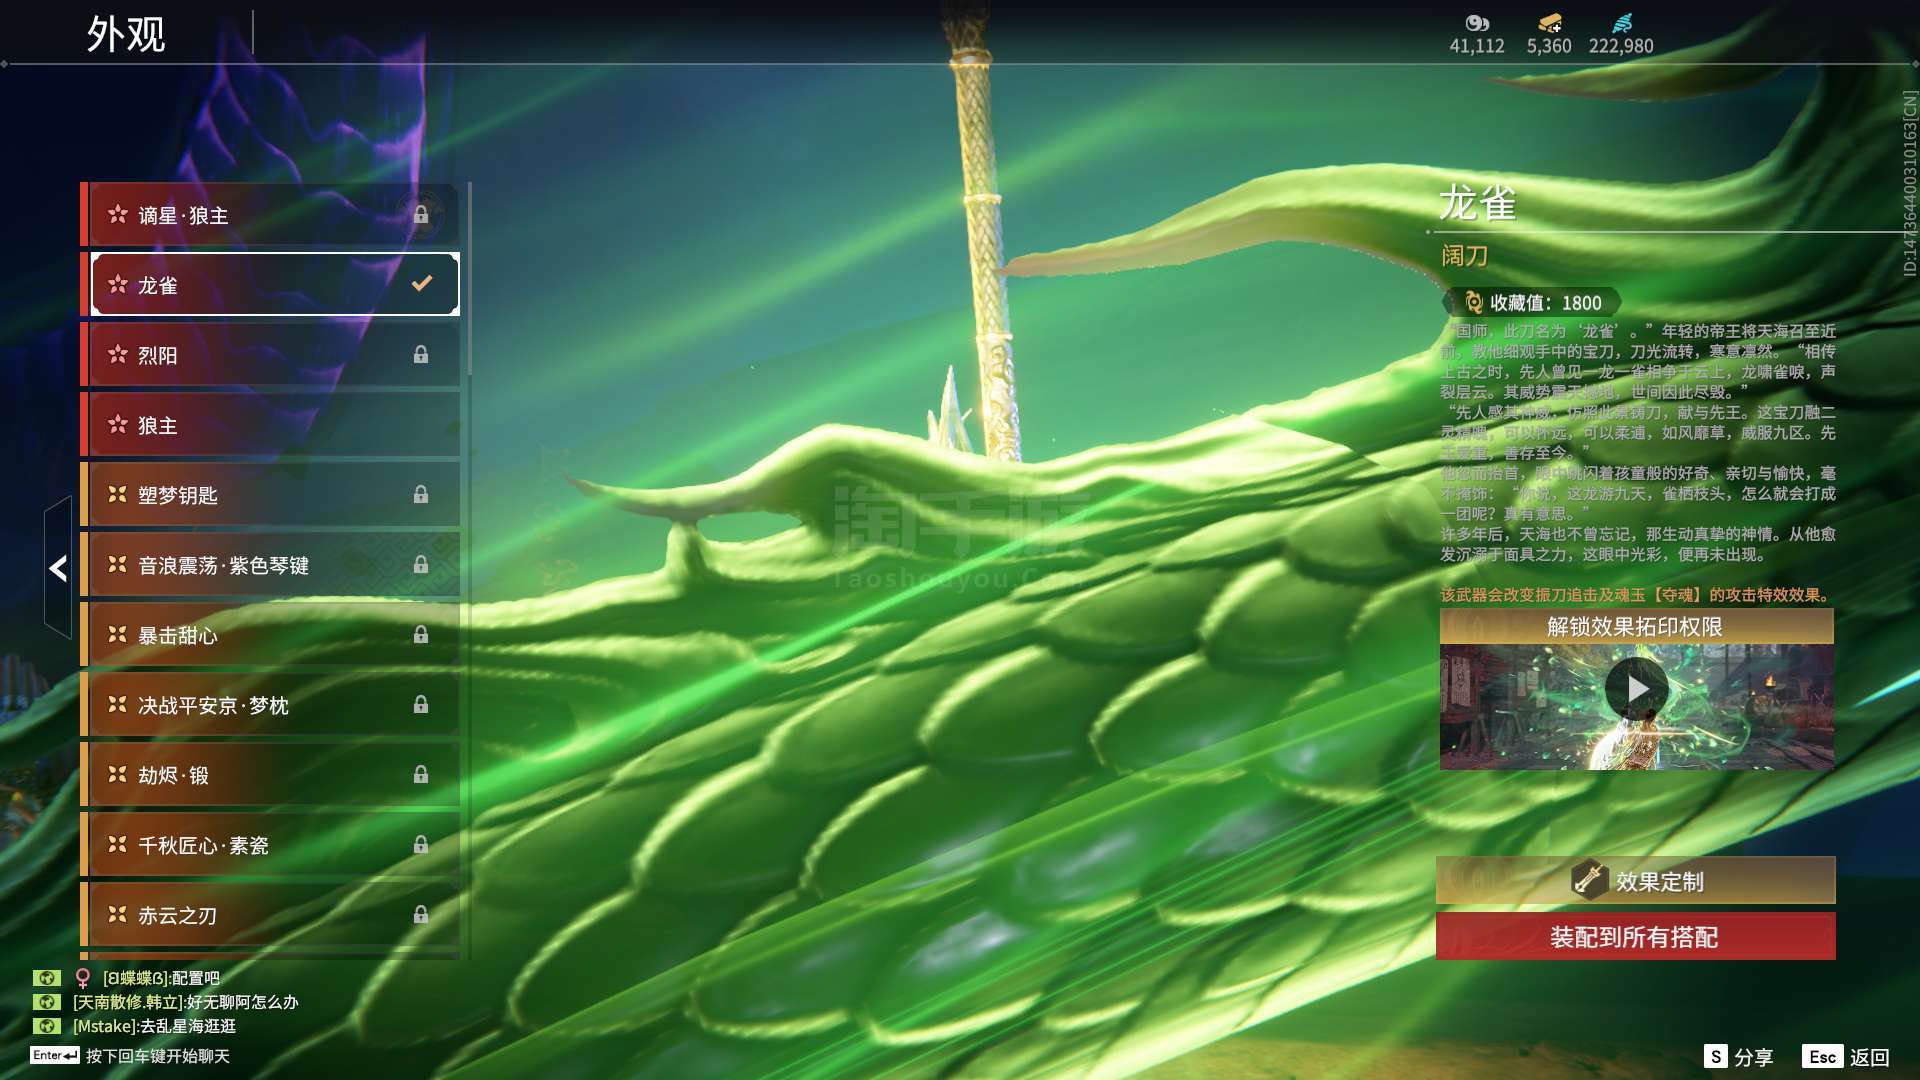Screen dimensions: 1920x1080
Task: Play the effect preview video
Action: pyautogui.click(x=1636, y=689)
